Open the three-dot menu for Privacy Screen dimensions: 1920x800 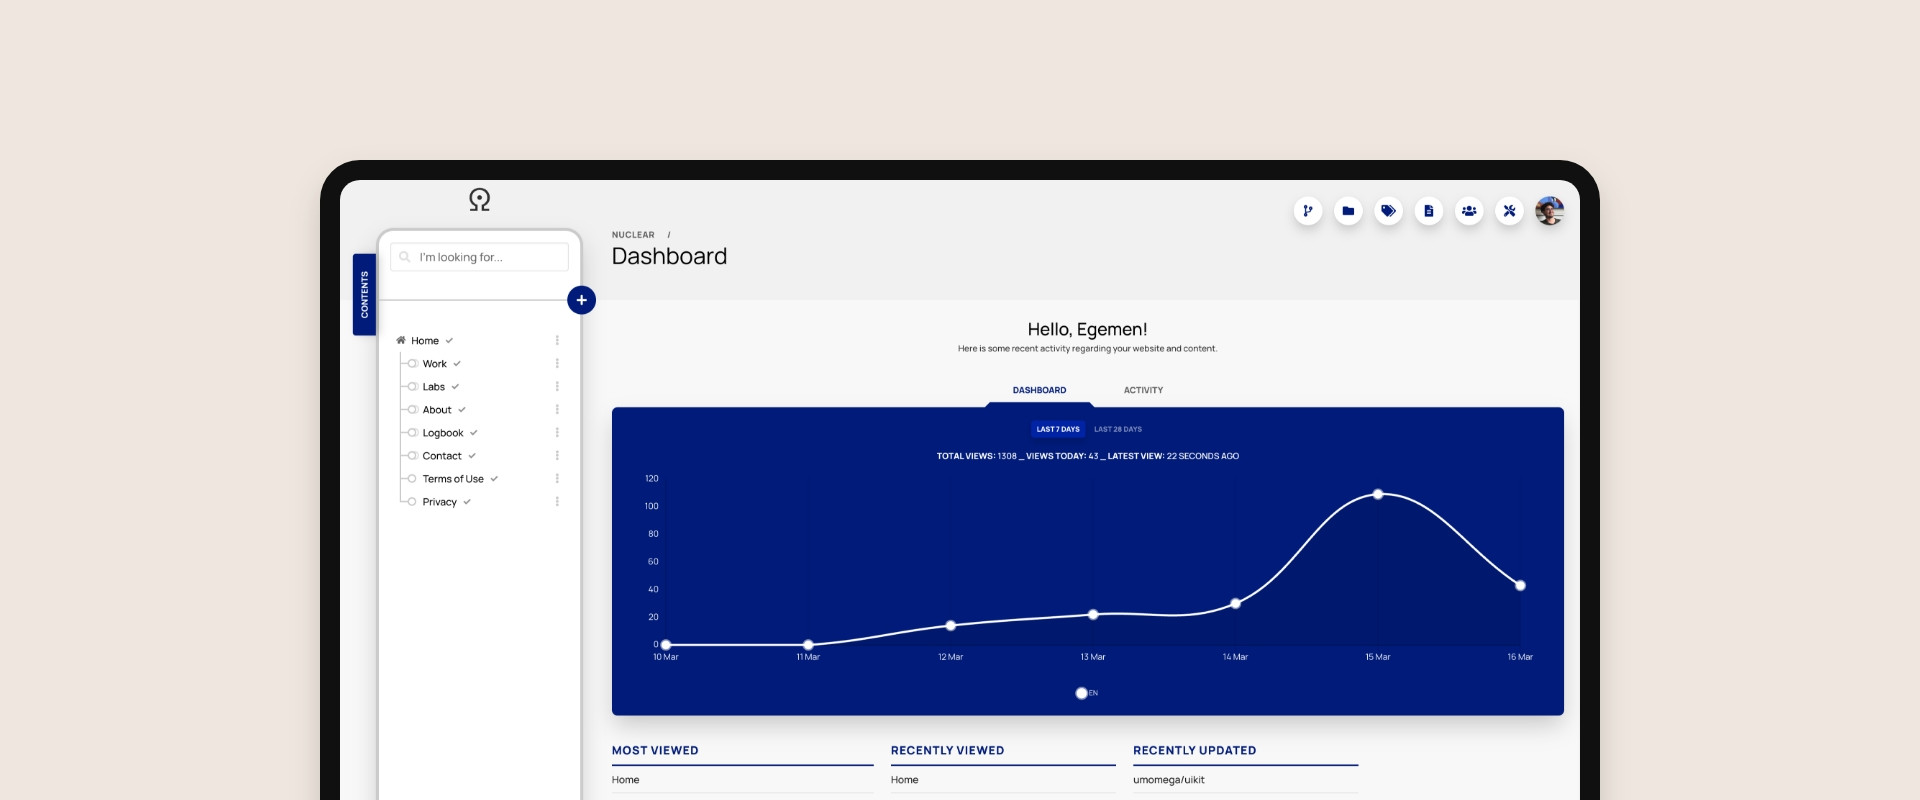click(x=557, y=502)
